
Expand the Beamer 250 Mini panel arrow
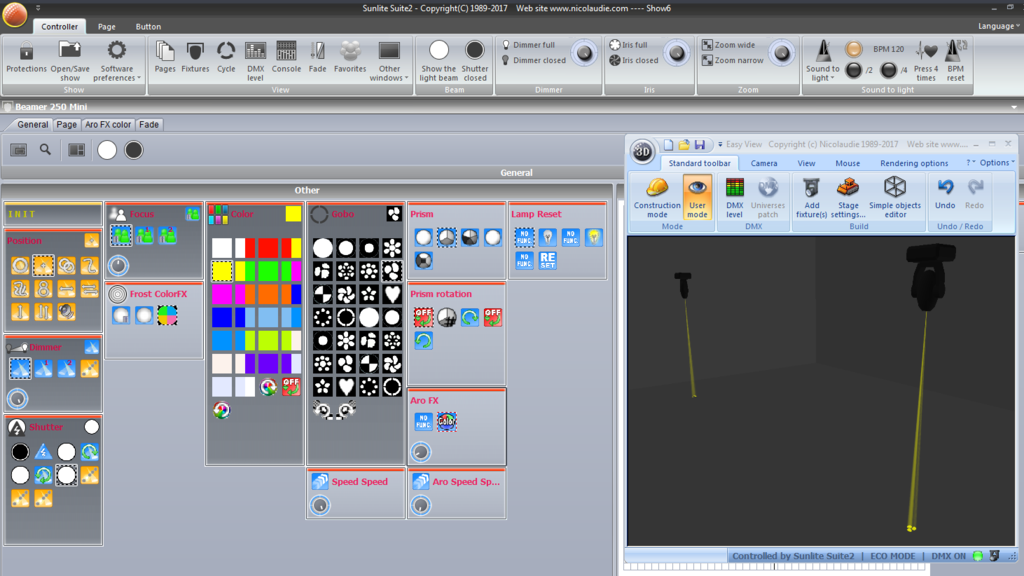(x=1014, y=106)
